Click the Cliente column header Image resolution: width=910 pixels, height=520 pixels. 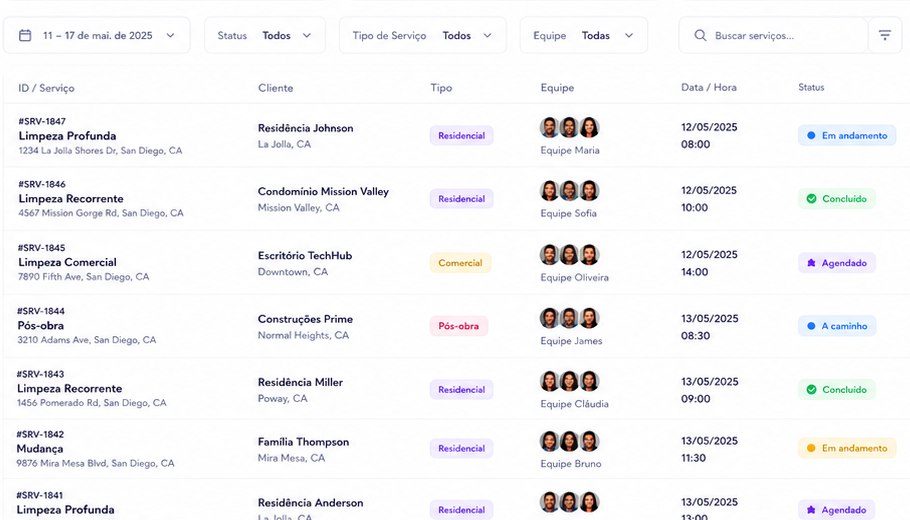point(276,88)
